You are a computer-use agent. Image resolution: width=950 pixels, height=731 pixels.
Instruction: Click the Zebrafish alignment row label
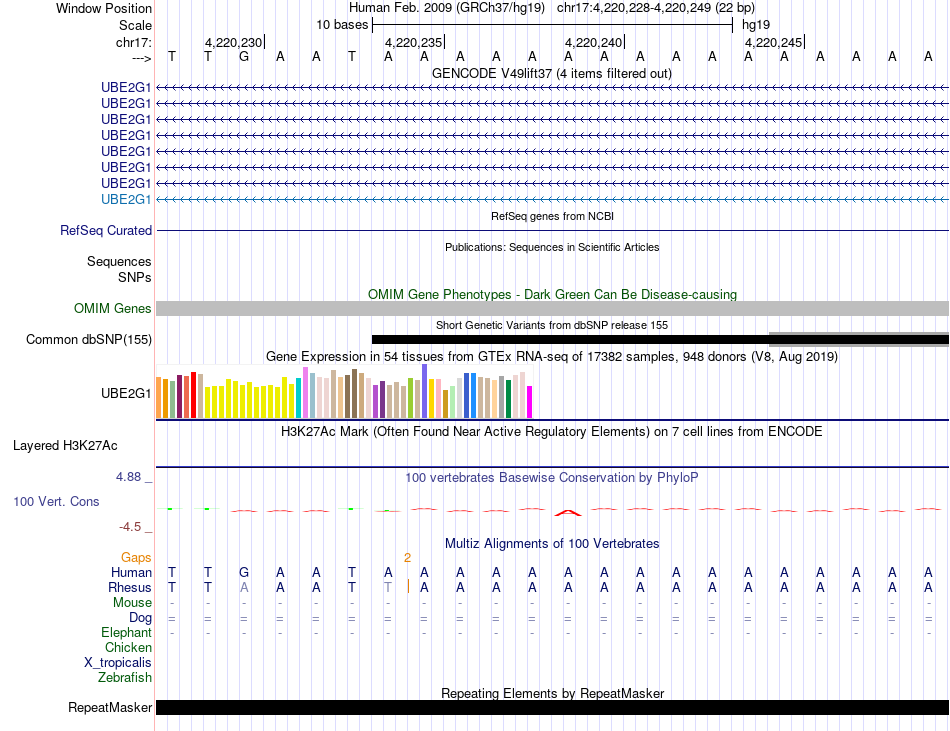[x=125, y=677]
